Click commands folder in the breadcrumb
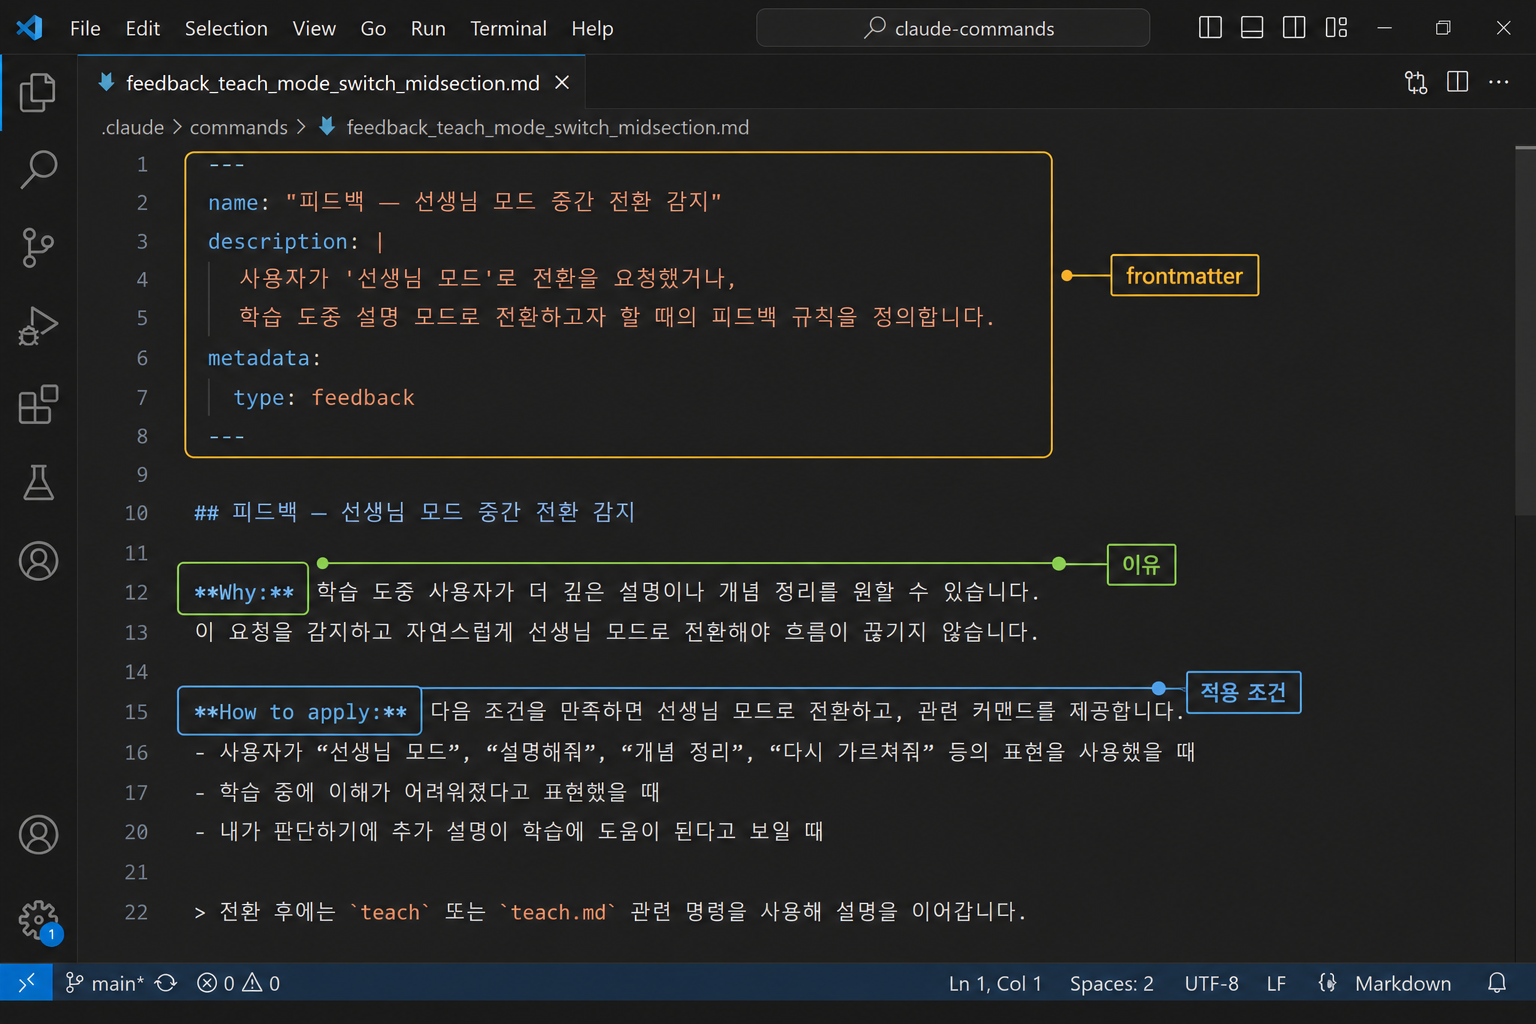This screenshot has height=1024, width=1536. [238, 127]
